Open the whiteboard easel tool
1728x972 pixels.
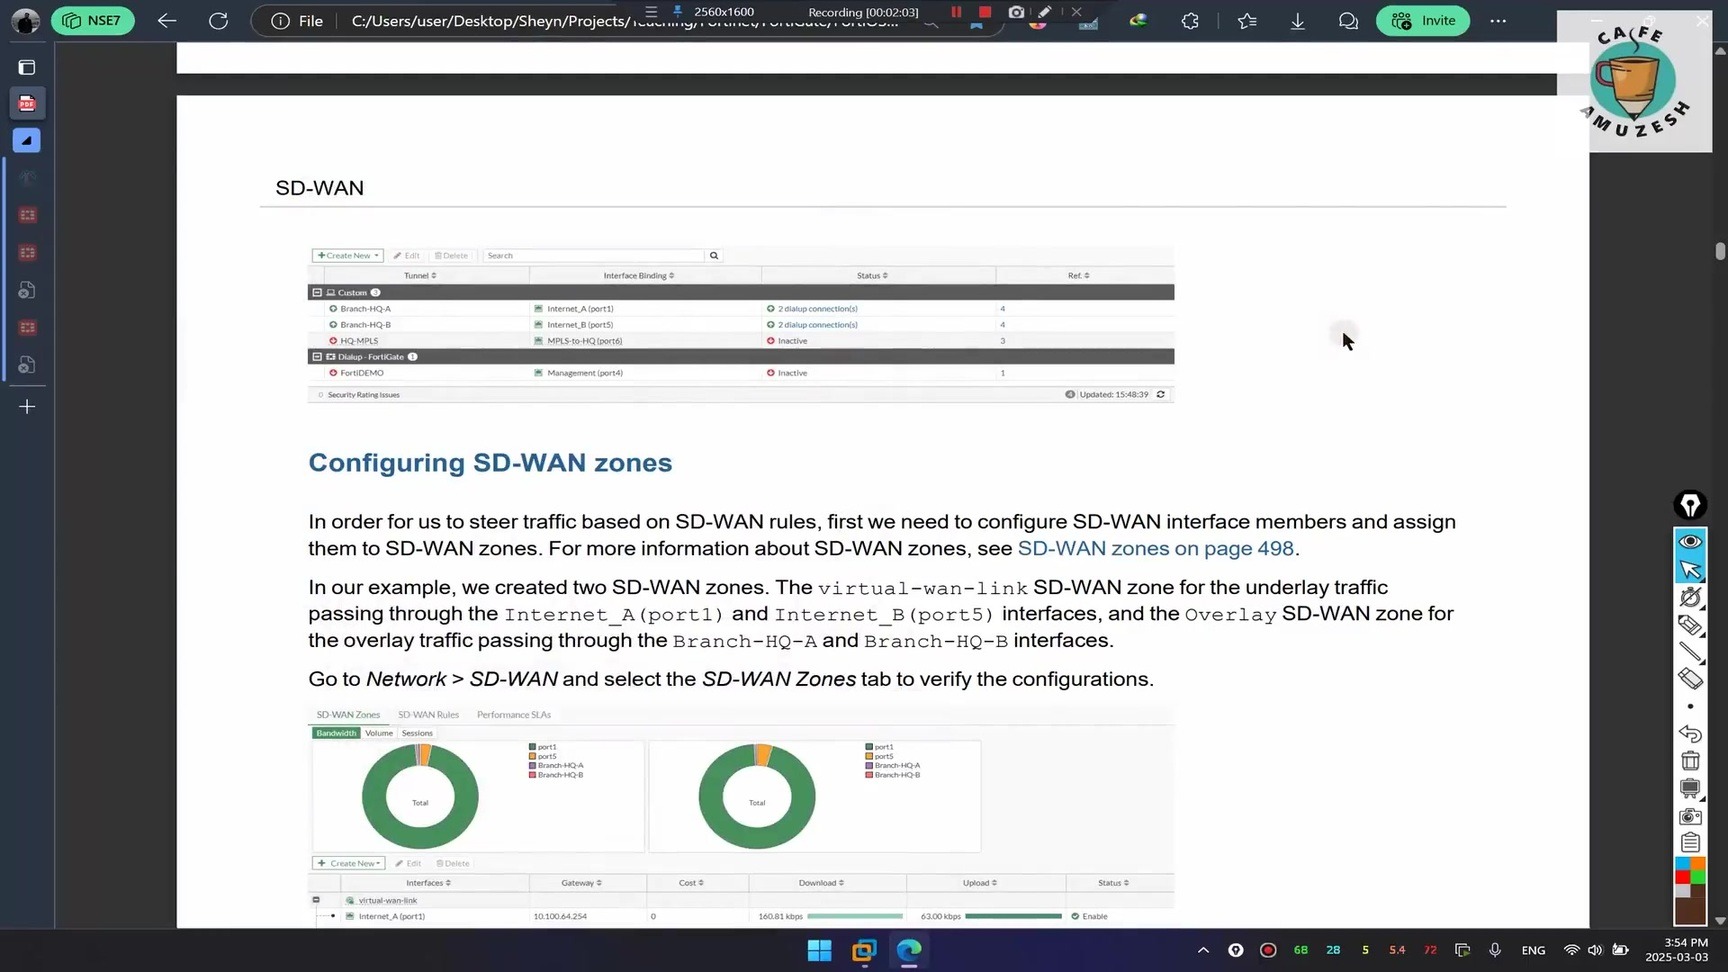pyautogui.click(x=1690, y=788)
